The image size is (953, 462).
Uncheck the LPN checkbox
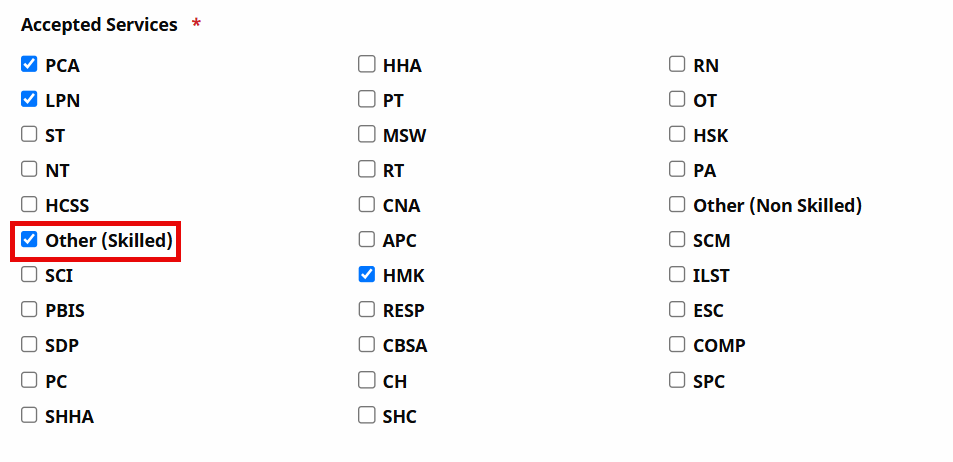(29, 100)
